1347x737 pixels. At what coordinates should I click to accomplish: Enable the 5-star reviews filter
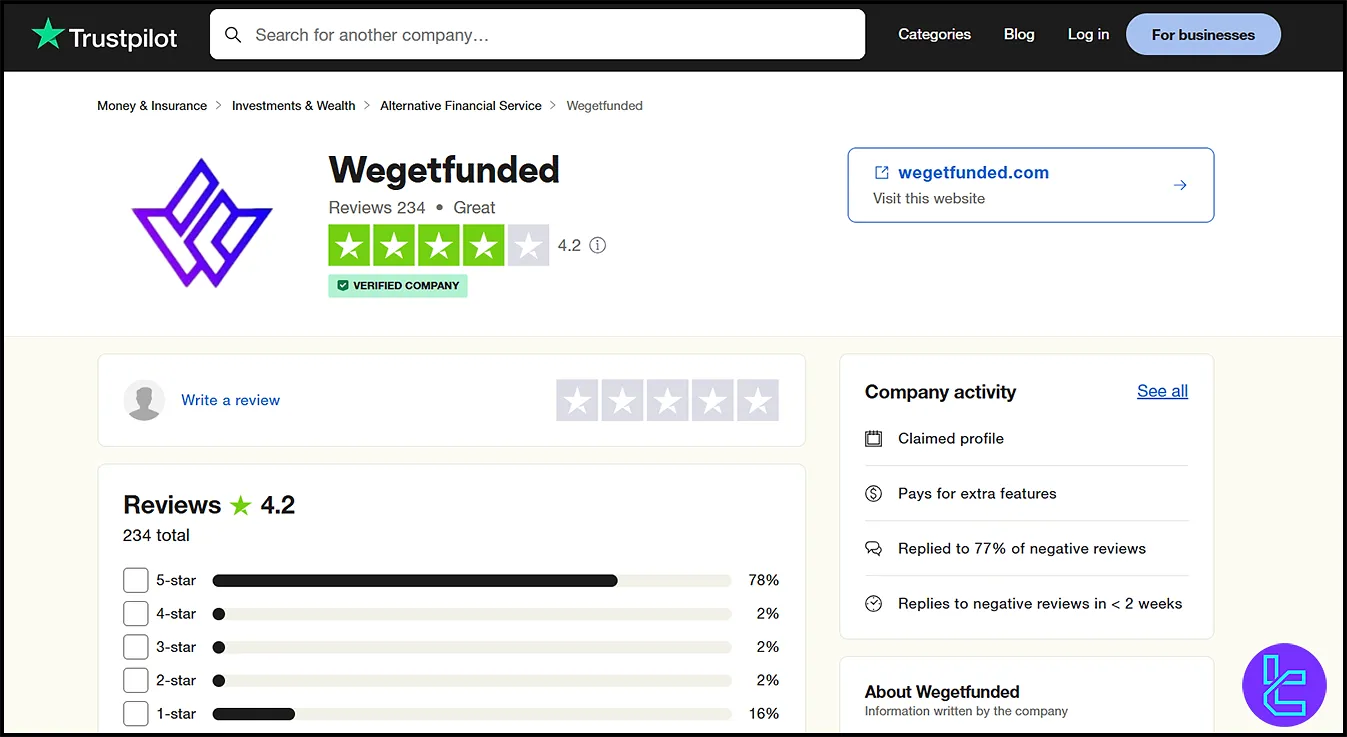(135, 580)
